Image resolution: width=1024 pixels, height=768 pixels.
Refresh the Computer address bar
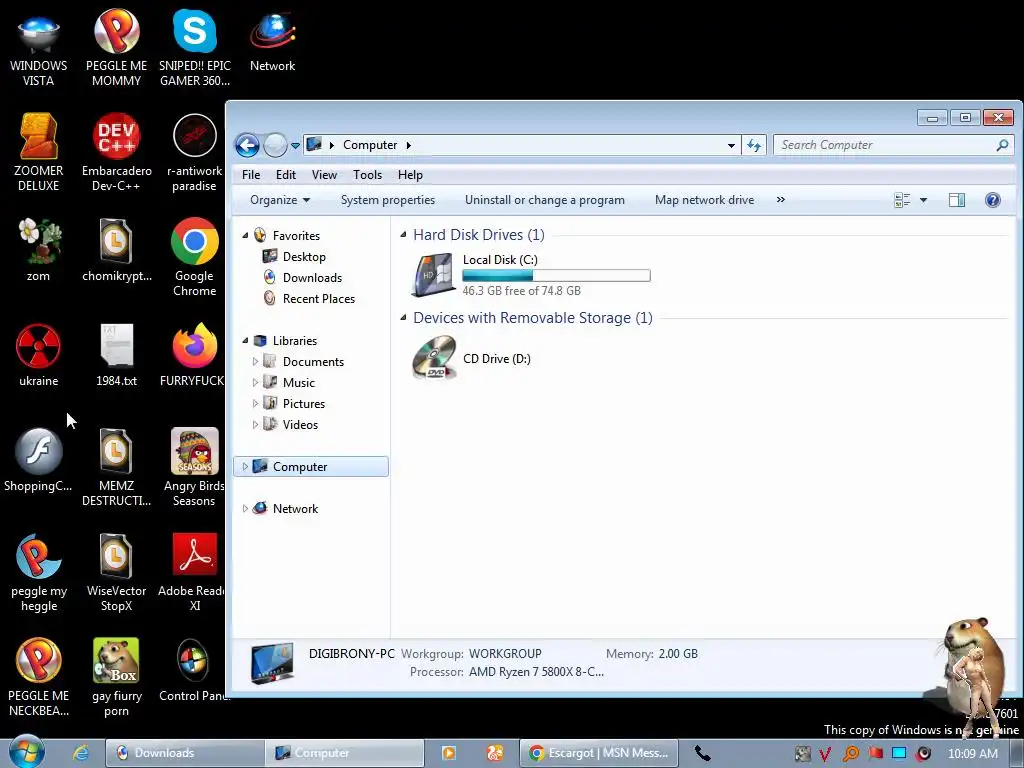754,145
